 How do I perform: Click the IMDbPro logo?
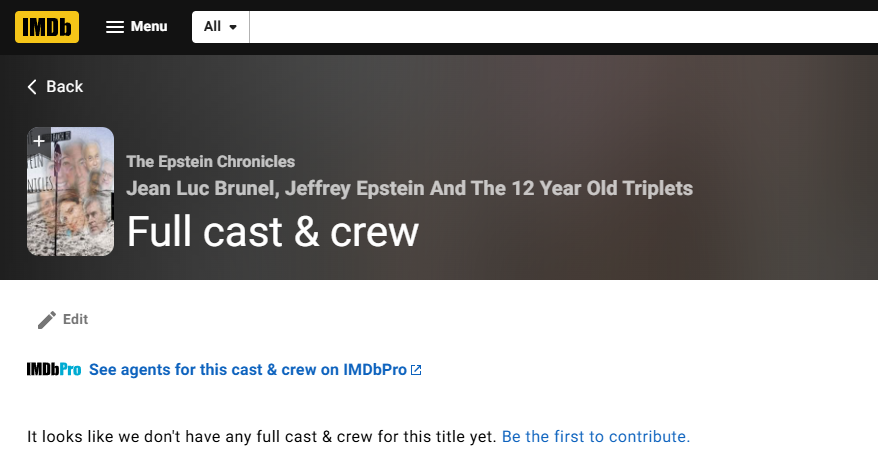(x=54, y=370)
